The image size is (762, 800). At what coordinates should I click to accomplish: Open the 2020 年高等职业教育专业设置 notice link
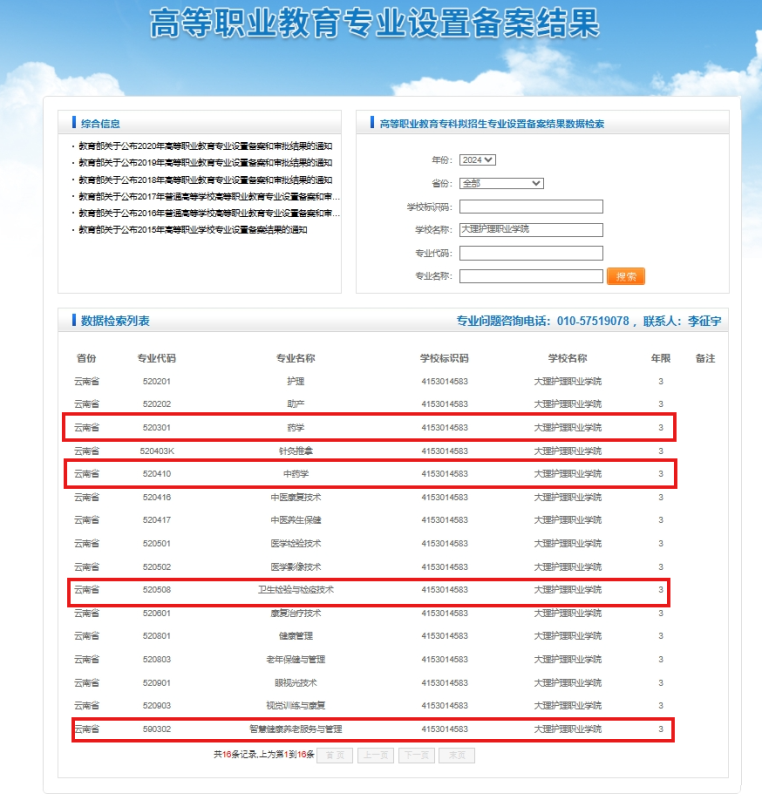pyautogui.click(x=205, y=146)
